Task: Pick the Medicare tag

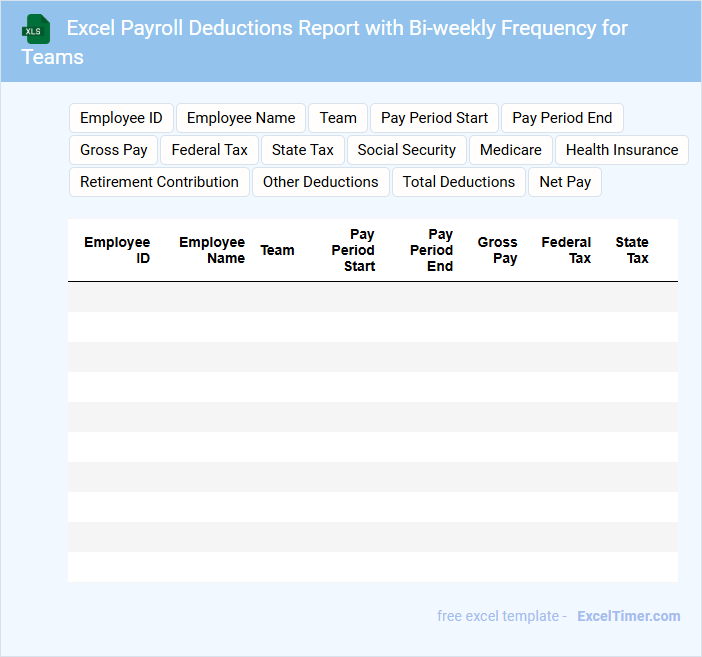Action: pos(510,150)
